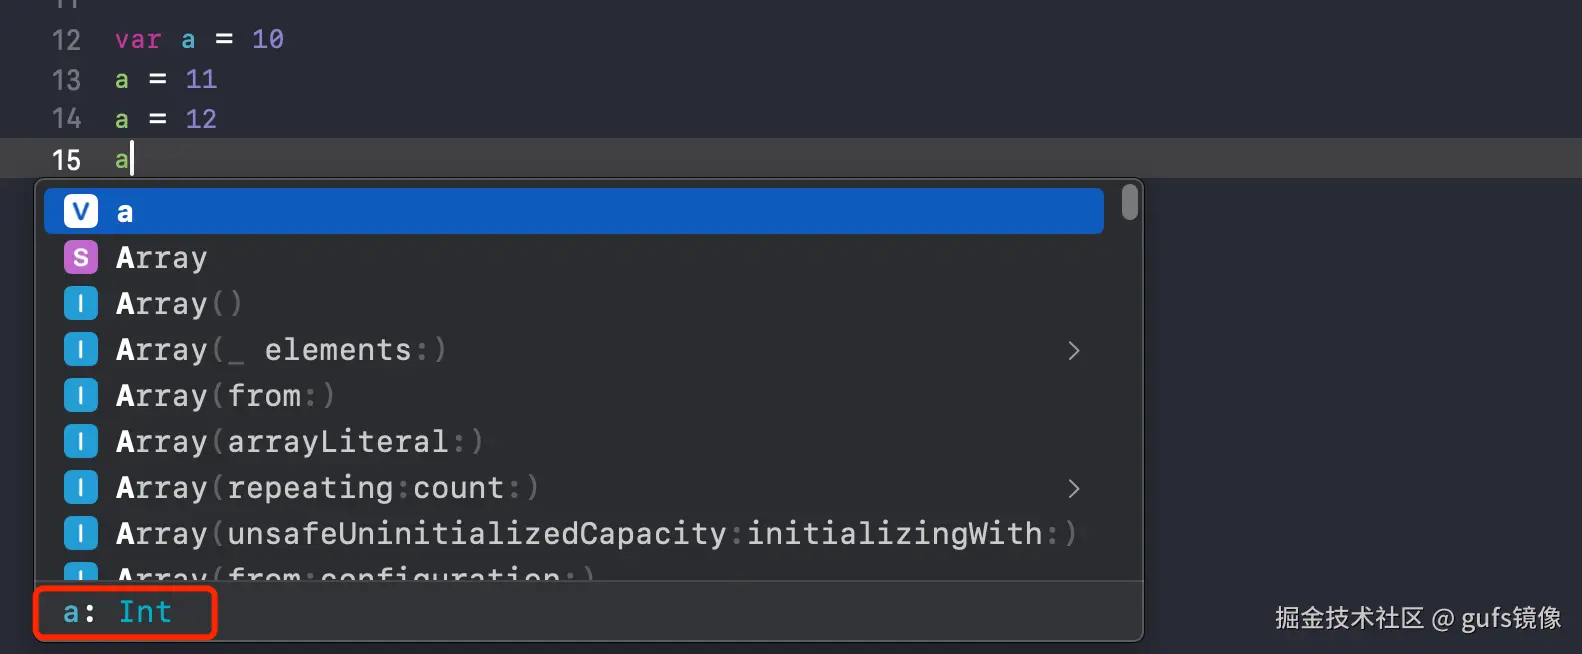
Task: Place cursor on line 12 'var a = 10'
Action: click(x=199, y=40)
